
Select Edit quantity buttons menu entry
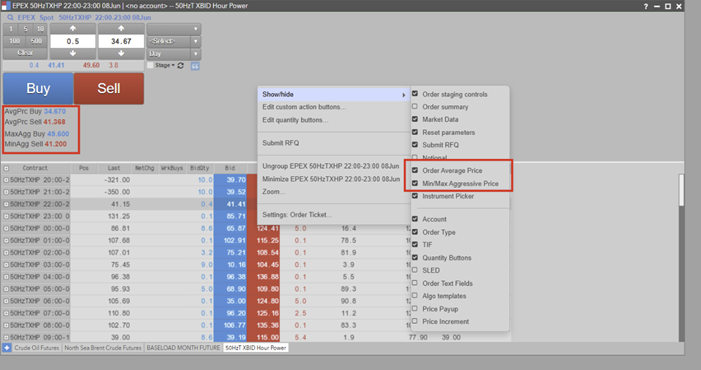click(295, 120)
